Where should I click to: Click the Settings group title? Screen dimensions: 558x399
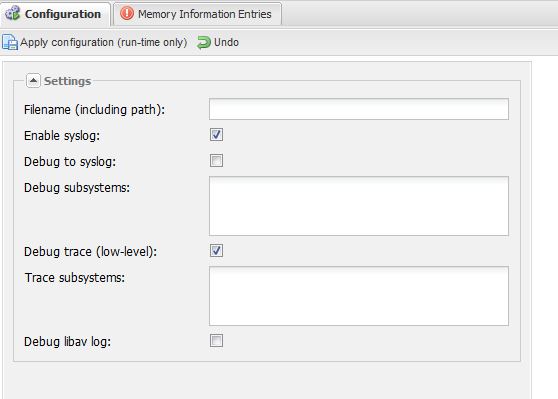[67, 81]
